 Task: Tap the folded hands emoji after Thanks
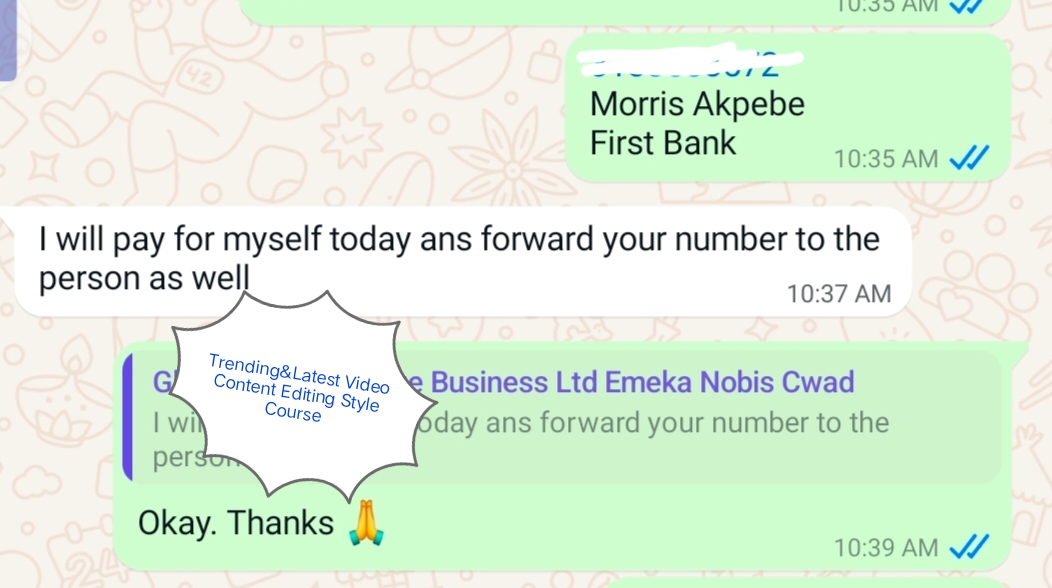coord(366,523)
